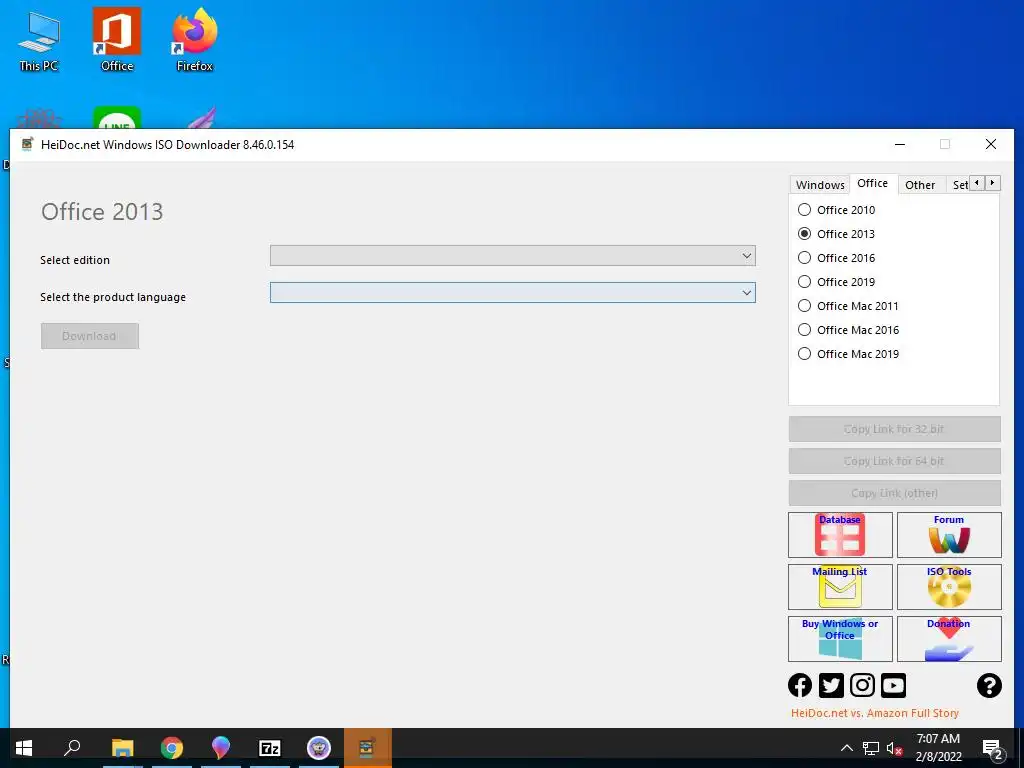Select the Office 2019 radio button
The height and width of the screenshot is (768, 1024).
pyautogui.click(x=805, y=282)
